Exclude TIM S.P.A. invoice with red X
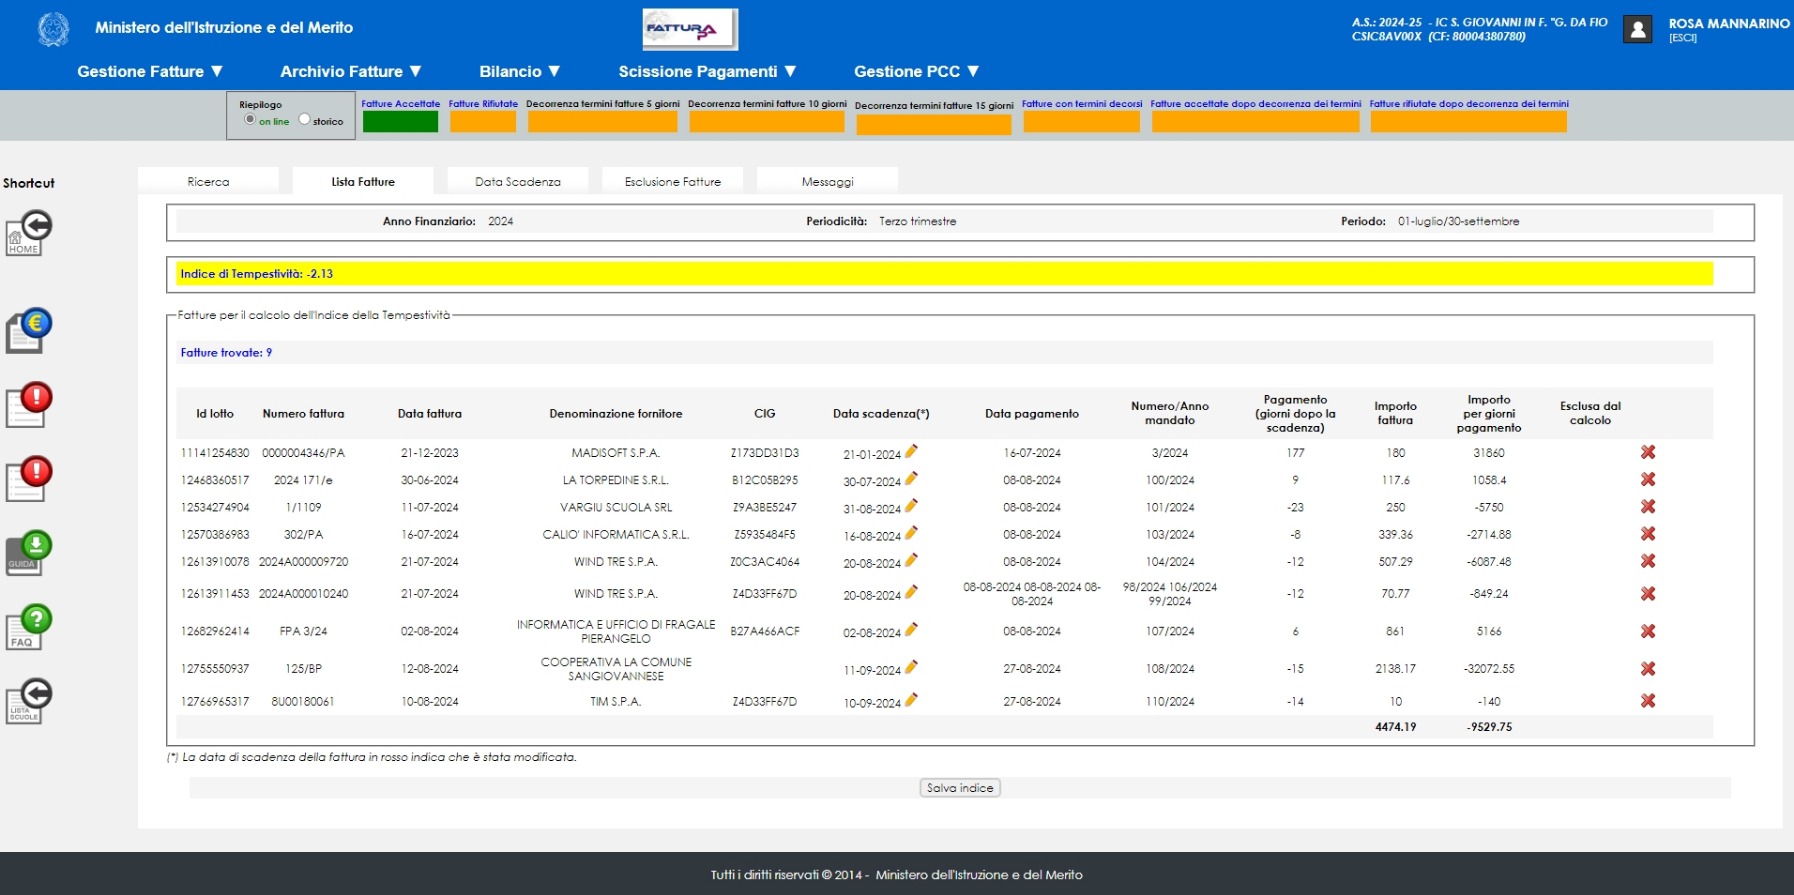 (x=1647, y=701)
